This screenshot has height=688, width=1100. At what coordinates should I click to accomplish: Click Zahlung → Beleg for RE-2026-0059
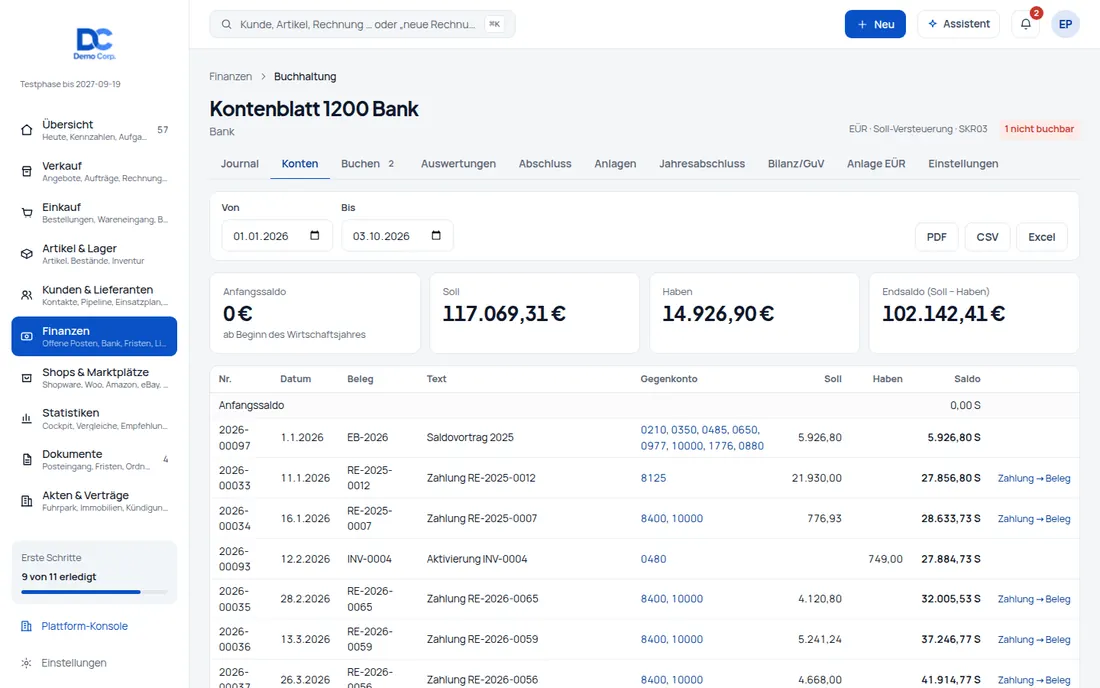tap(1034, 640)
